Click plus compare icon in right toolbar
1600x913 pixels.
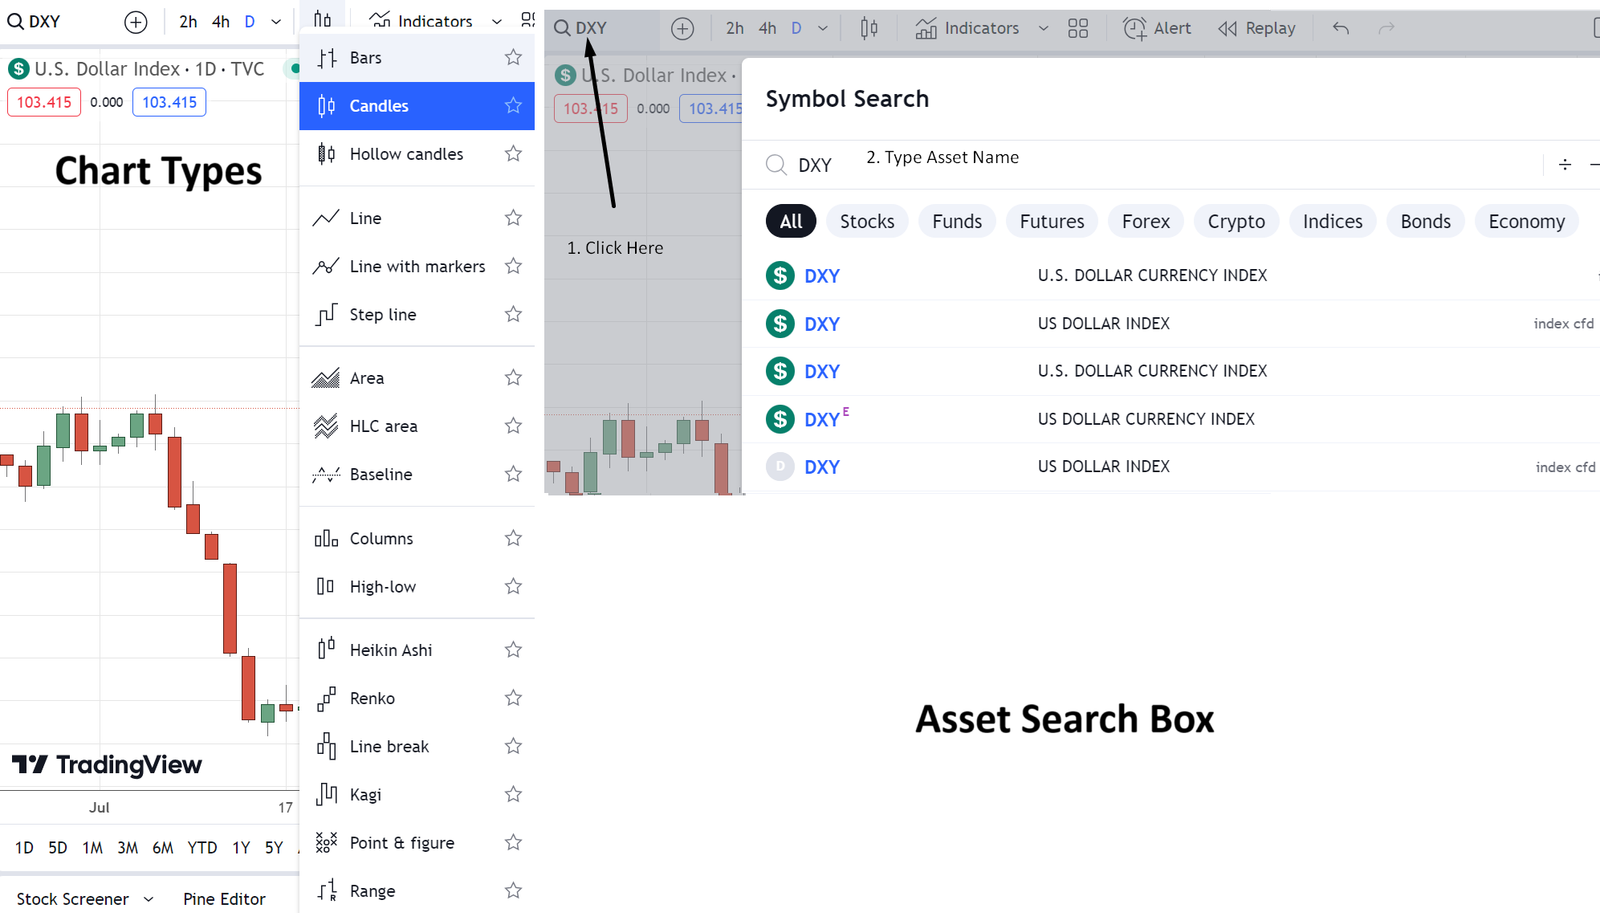[683, 29]
